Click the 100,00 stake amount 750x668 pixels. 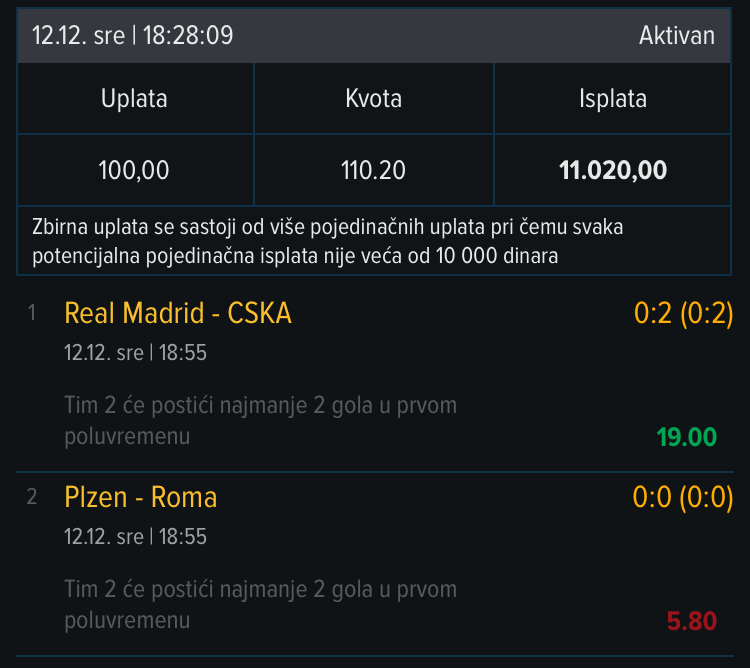pyautogui.click(x=134, y=170)
